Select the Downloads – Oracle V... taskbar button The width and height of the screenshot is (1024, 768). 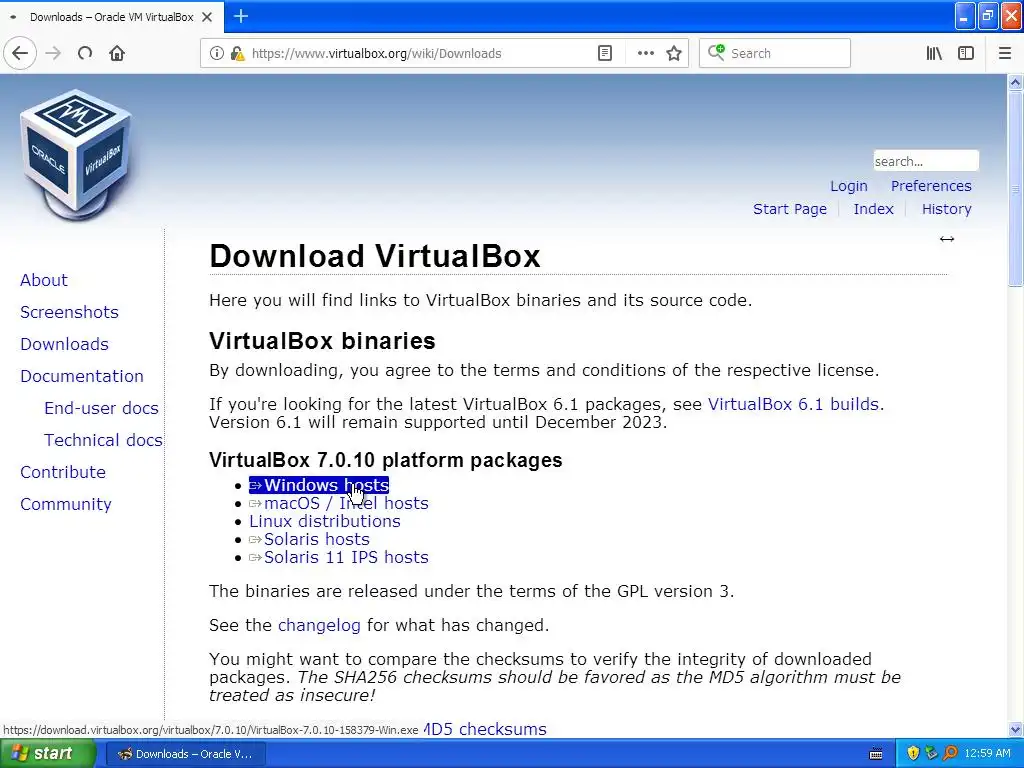click(185, 754)
